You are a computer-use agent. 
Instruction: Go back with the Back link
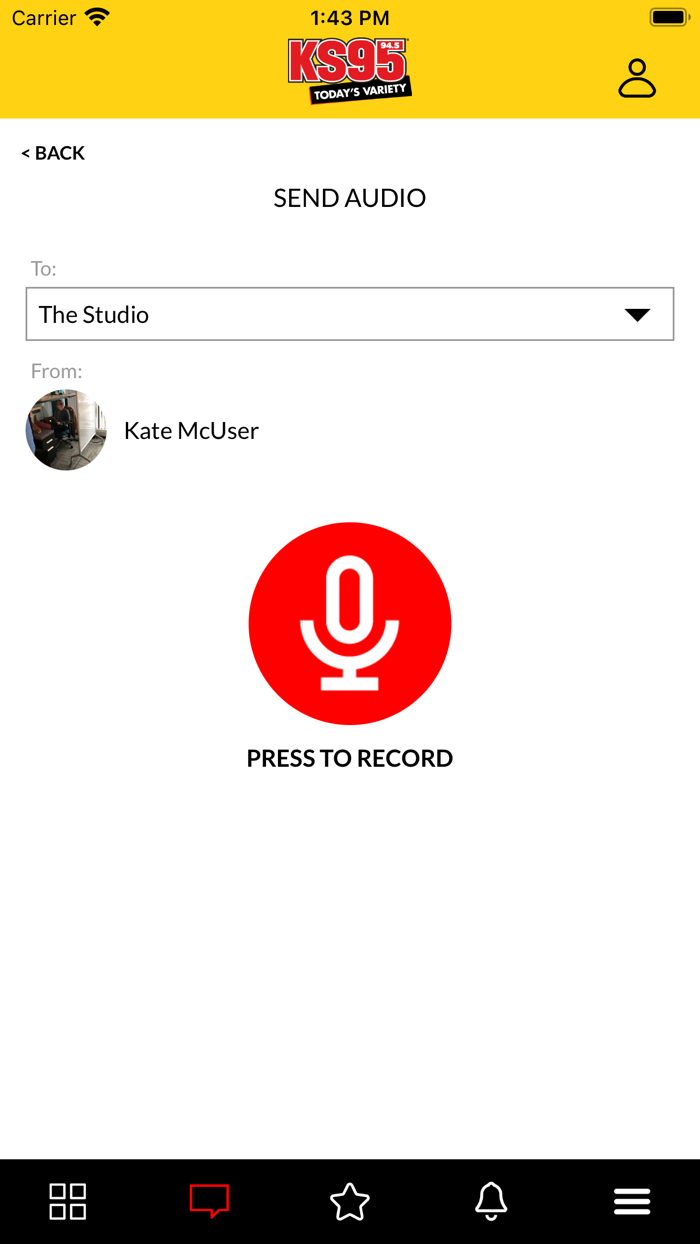coord(53,153)
